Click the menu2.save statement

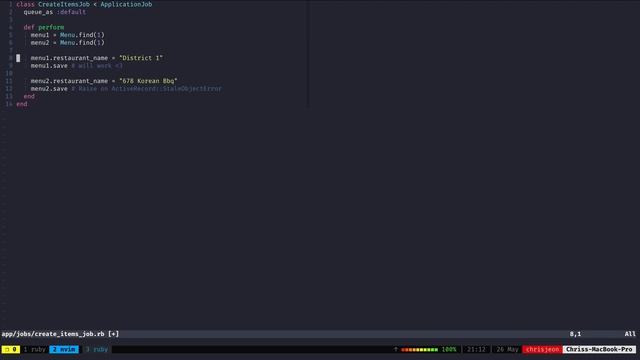pos(49,89)
